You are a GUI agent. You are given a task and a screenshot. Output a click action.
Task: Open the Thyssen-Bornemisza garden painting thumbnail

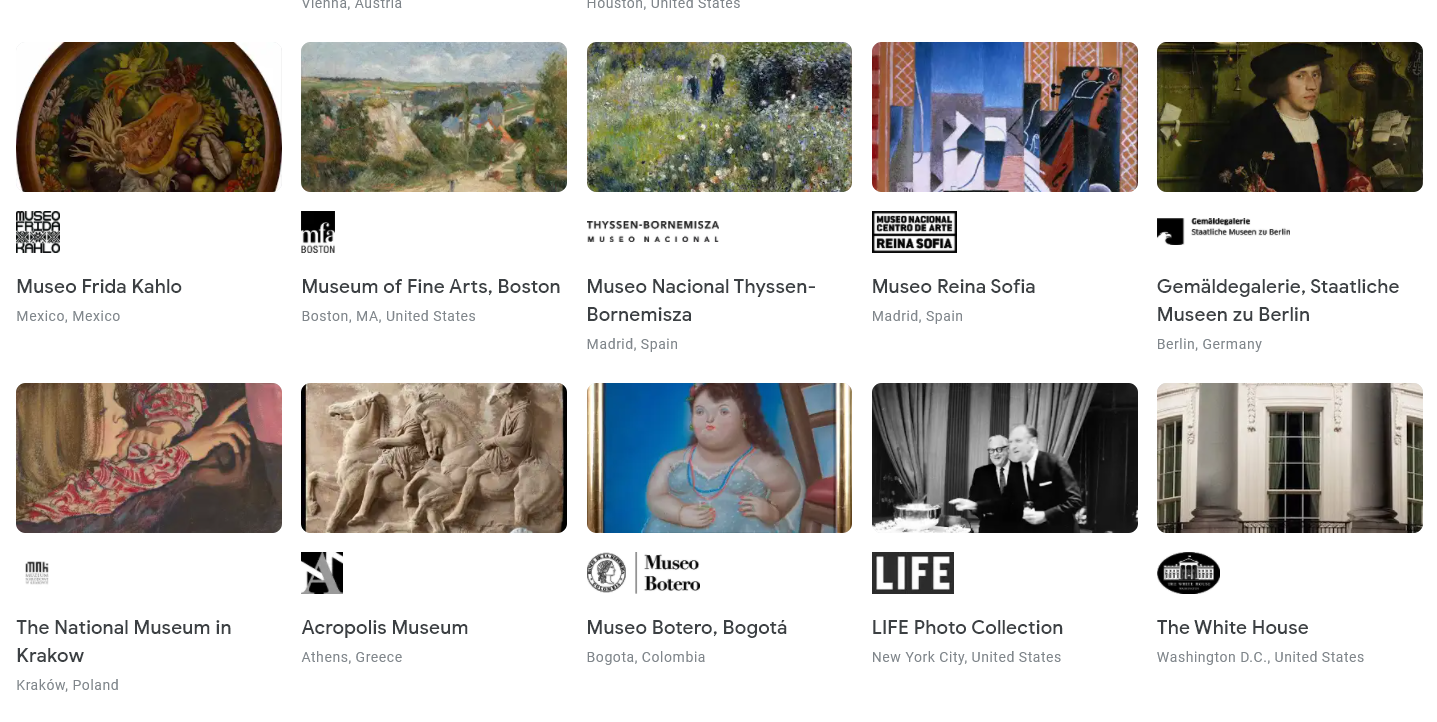pyautogui.click(x=719, y=117)
